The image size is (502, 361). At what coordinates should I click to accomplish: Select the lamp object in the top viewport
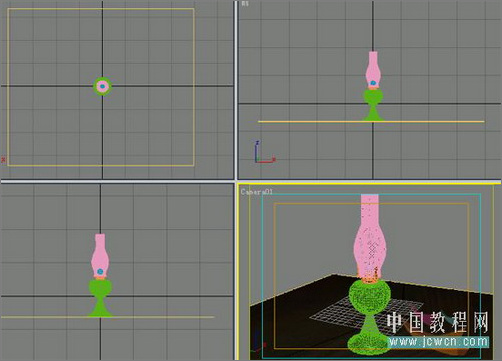click(x=102, y=86)
